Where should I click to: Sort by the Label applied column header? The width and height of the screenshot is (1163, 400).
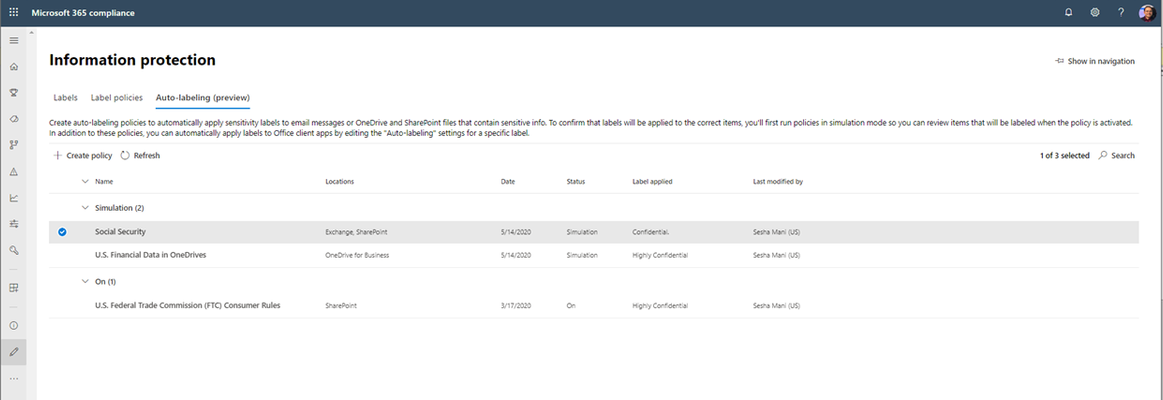pyautogui.click(x=652, y=181)
